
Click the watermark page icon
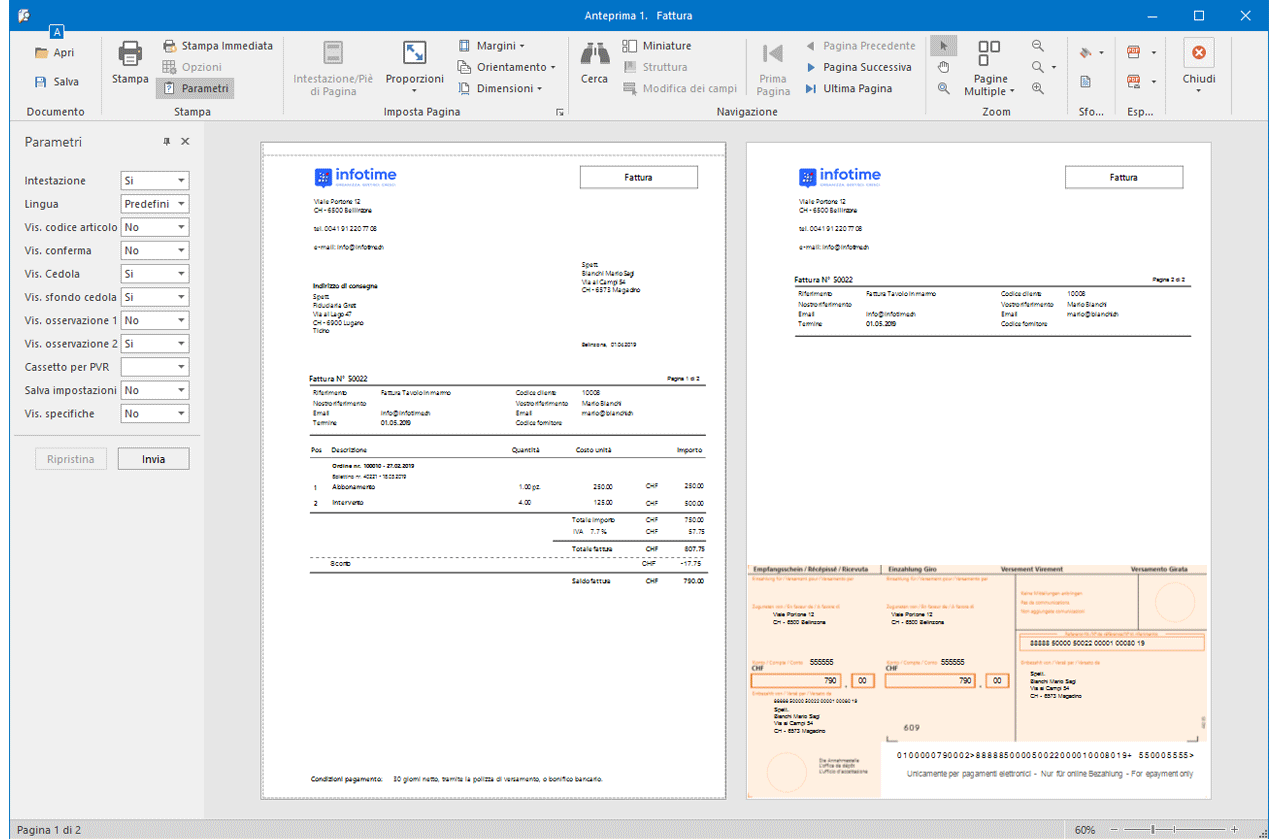pyautogui.click(x=1086, y=82)
